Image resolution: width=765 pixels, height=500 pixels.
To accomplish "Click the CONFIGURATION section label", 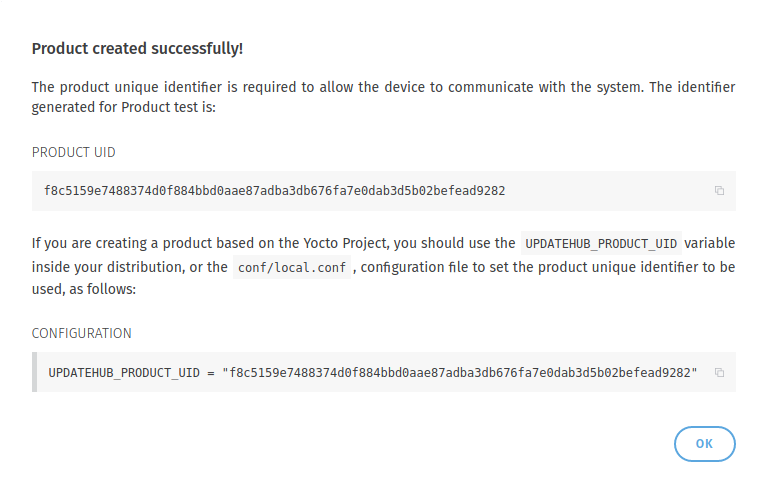I will (x=81, y=334).
